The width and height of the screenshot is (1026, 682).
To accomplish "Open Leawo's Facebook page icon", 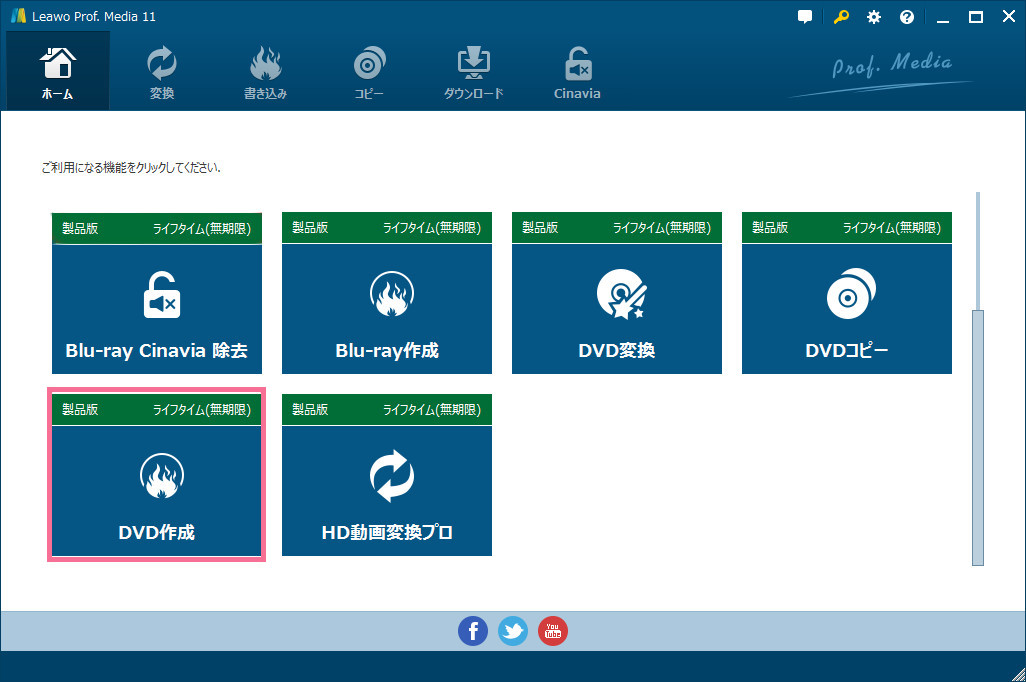I will [473, 631].
